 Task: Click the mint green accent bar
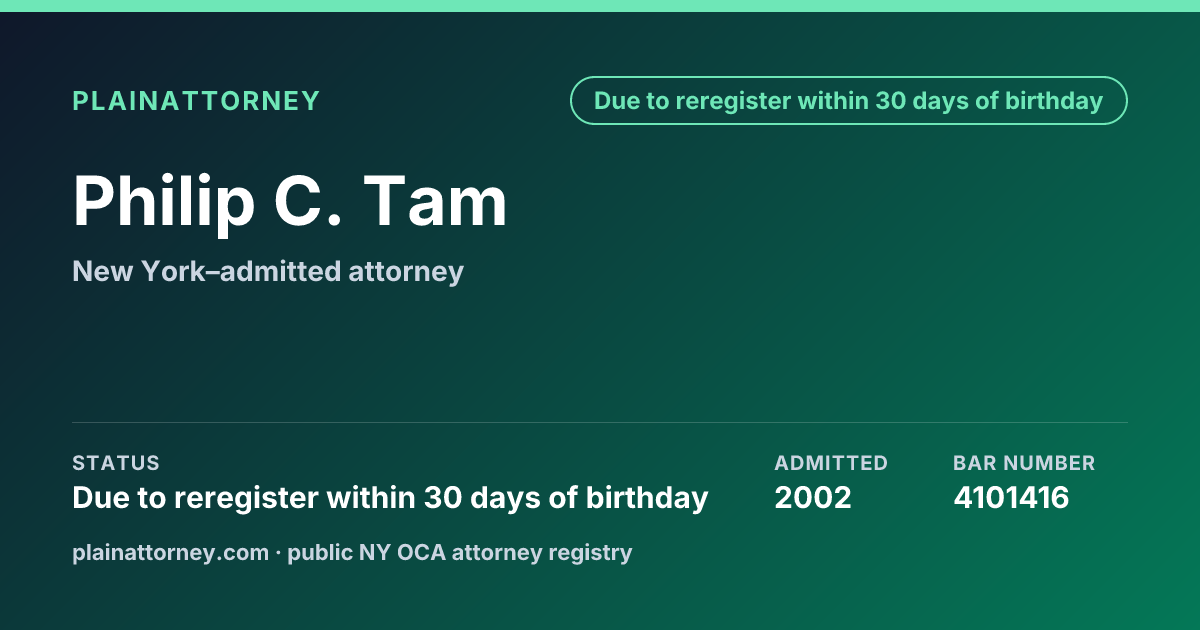tap(600, 6)
